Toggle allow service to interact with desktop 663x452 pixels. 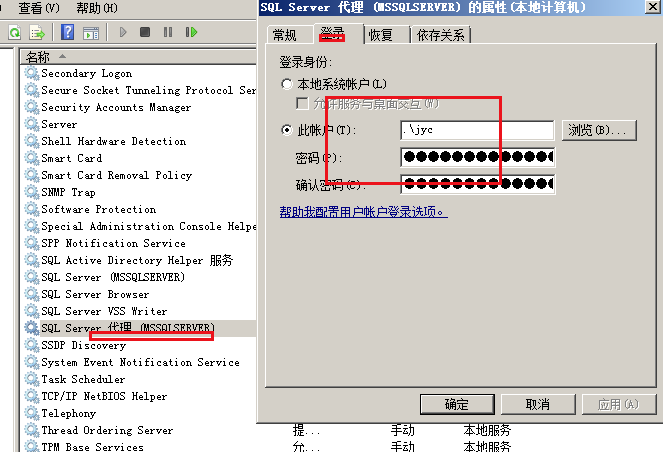302,103
